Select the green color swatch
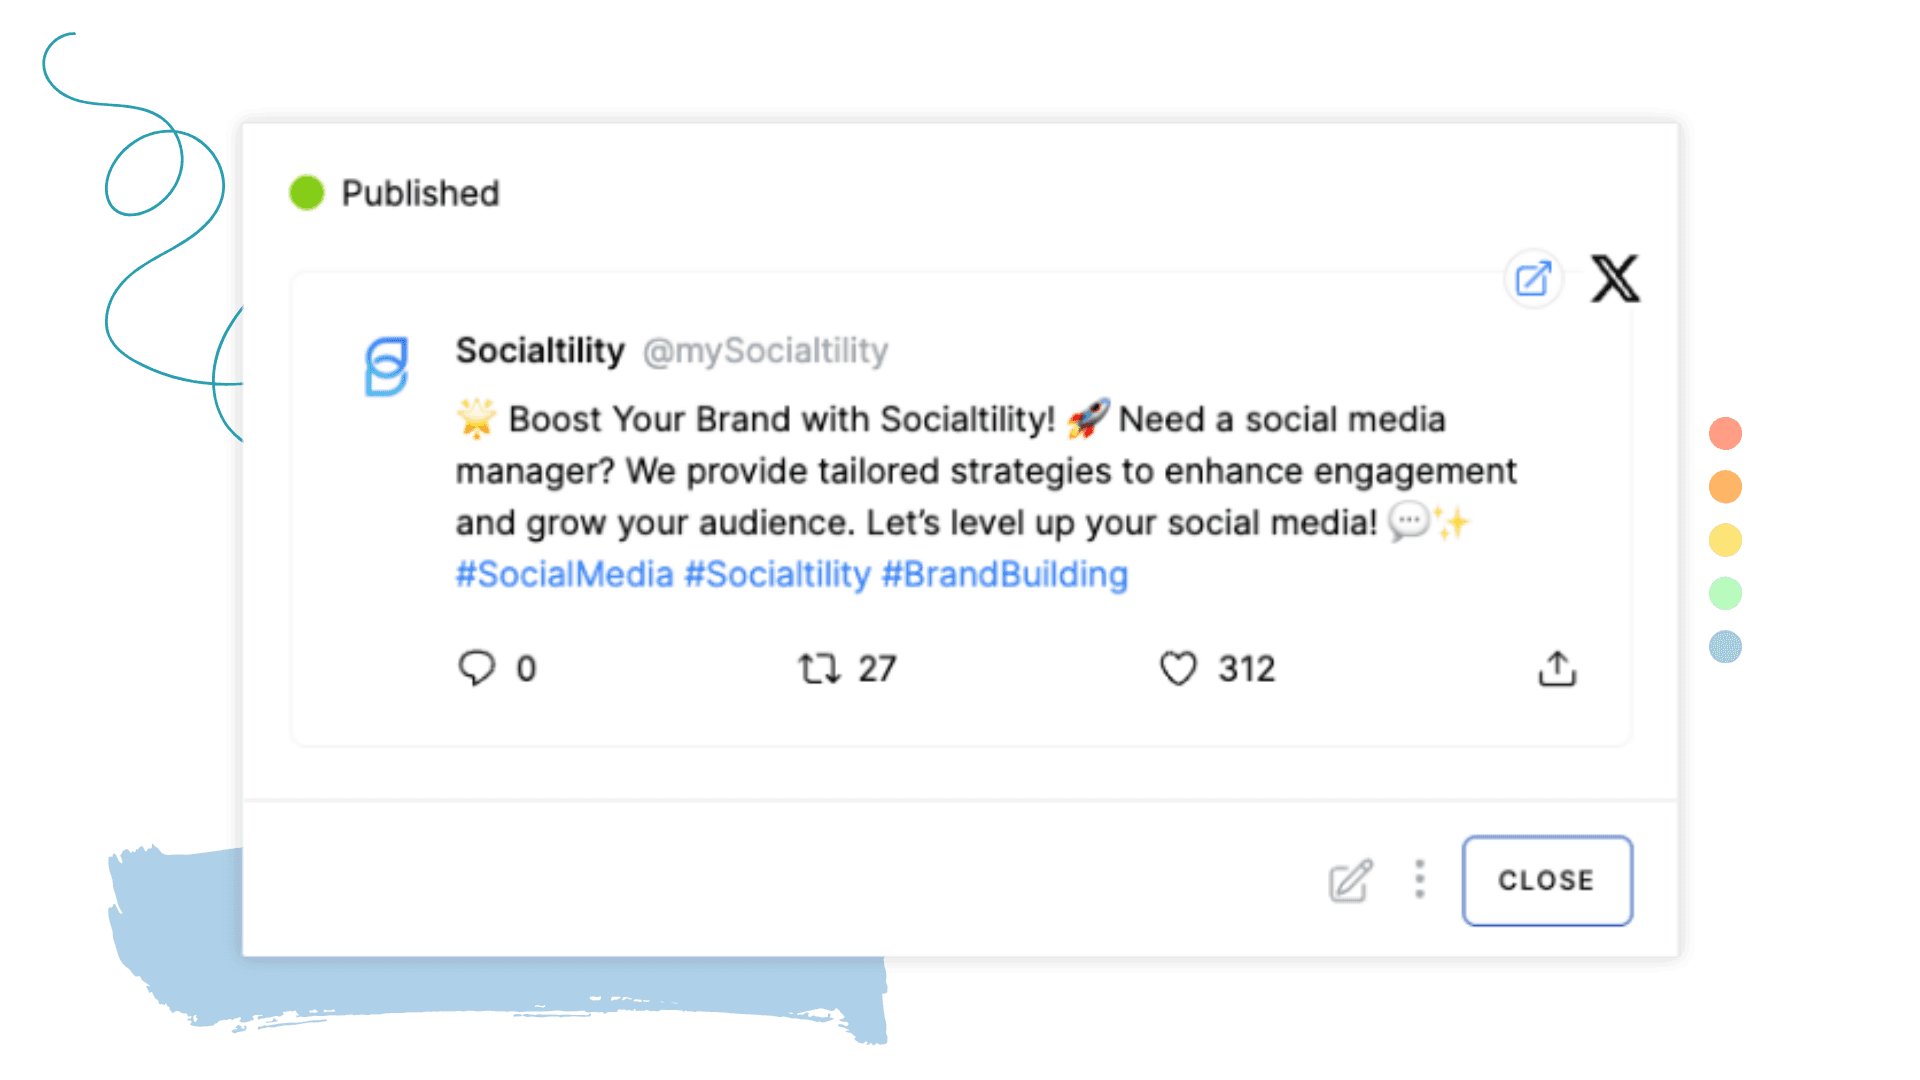The image size is (1920, 1080). (1725, 593)
